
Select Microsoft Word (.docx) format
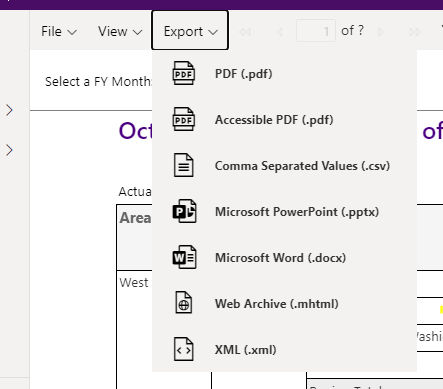point(284,257)
